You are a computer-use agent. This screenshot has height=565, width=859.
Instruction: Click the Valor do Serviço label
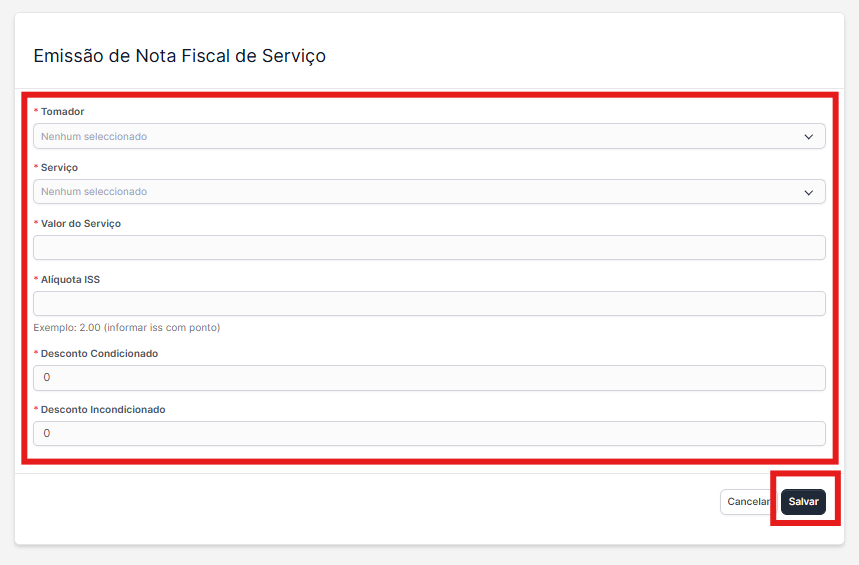click(x=80, y=224)
